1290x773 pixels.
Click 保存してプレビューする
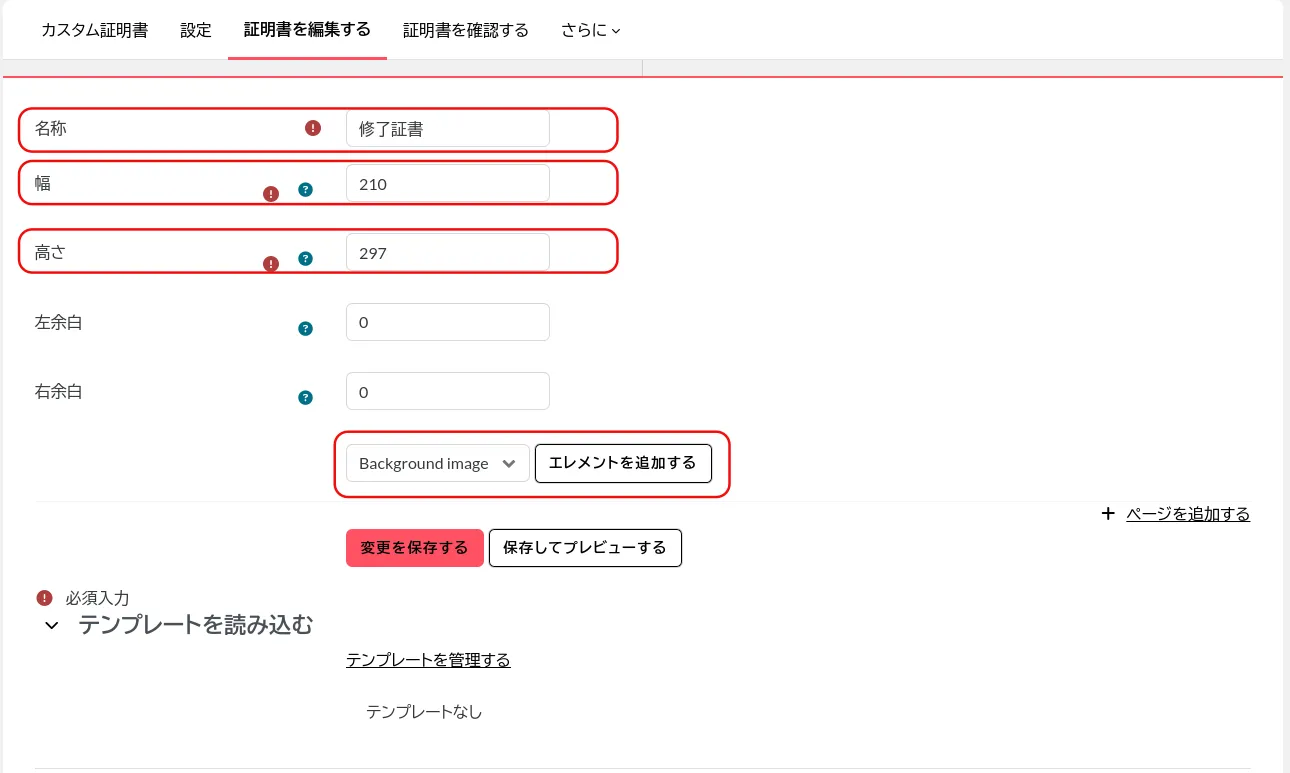coord(585,548)
